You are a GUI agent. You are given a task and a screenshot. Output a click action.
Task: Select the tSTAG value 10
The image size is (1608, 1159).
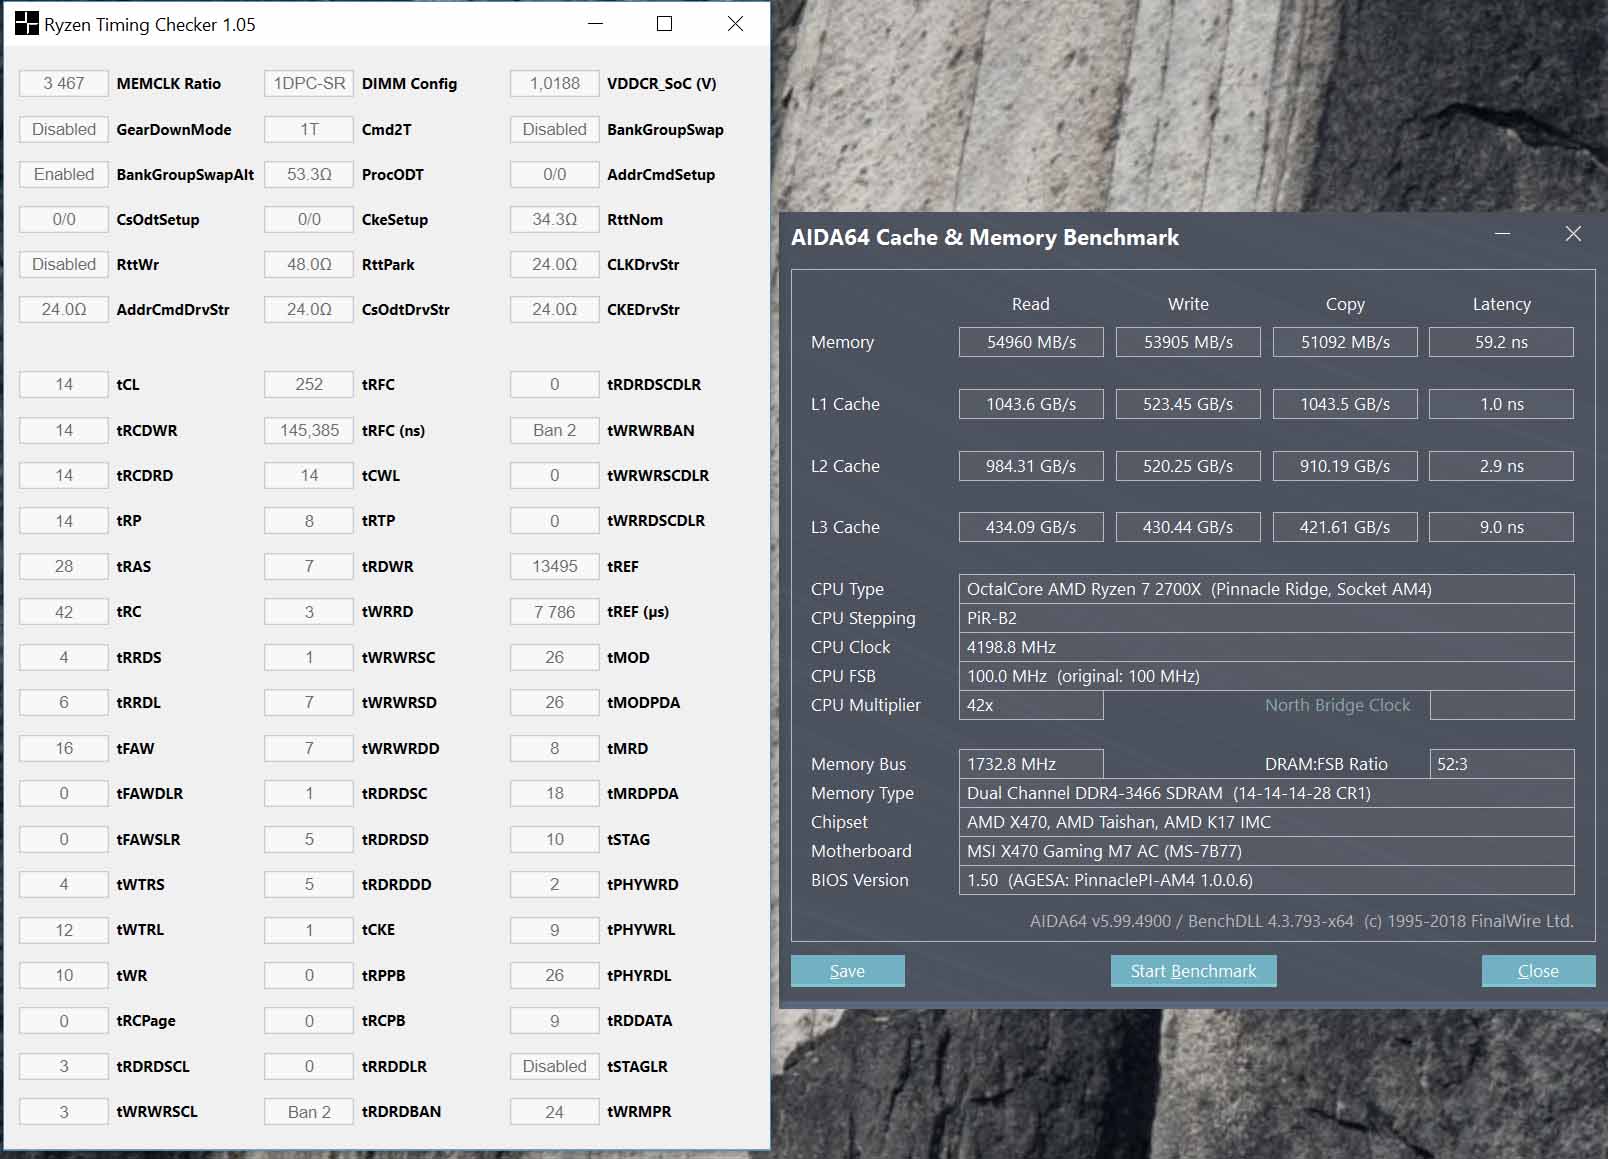(555, 839)
